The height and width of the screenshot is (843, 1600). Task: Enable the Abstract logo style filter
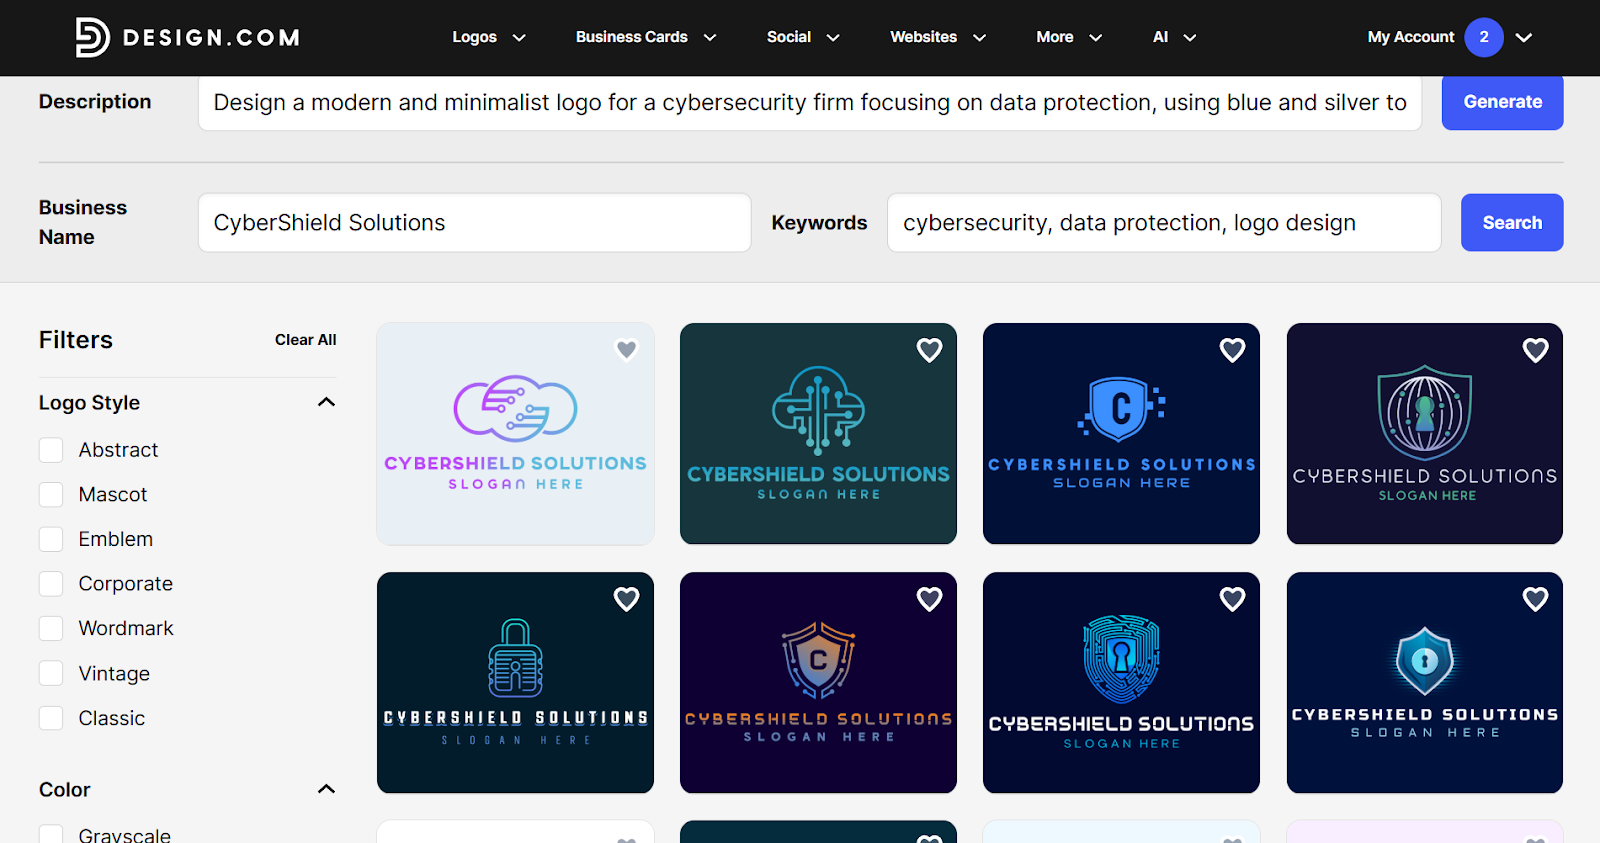tap(51, 450)
